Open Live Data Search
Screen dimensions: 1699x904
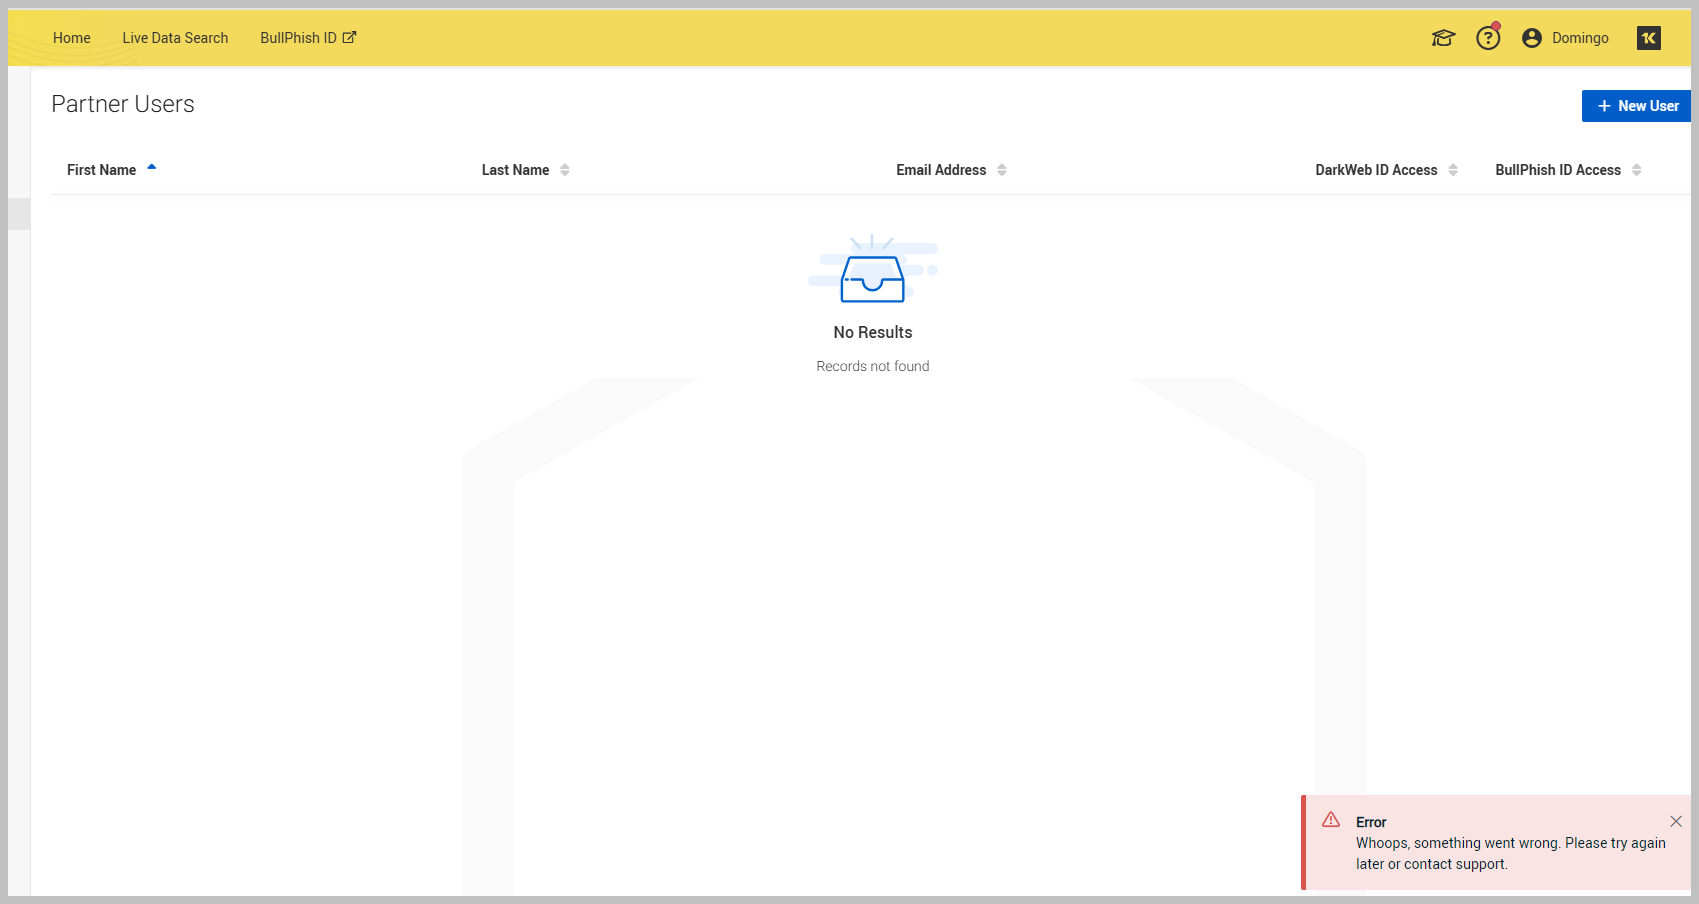tap(175, 38)
